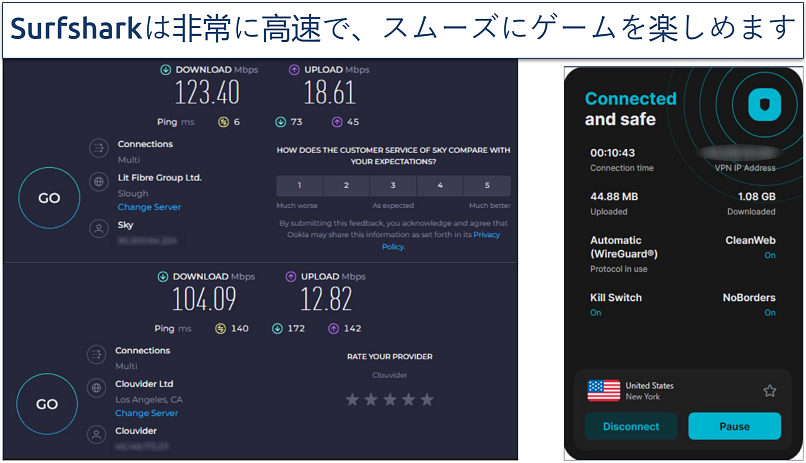Click the United States flag icon

603,391
